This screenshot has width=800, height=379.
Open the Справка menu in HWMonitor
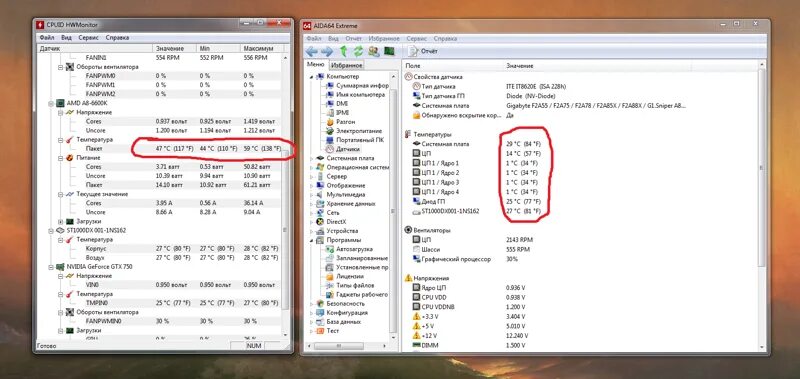(117, 38)
